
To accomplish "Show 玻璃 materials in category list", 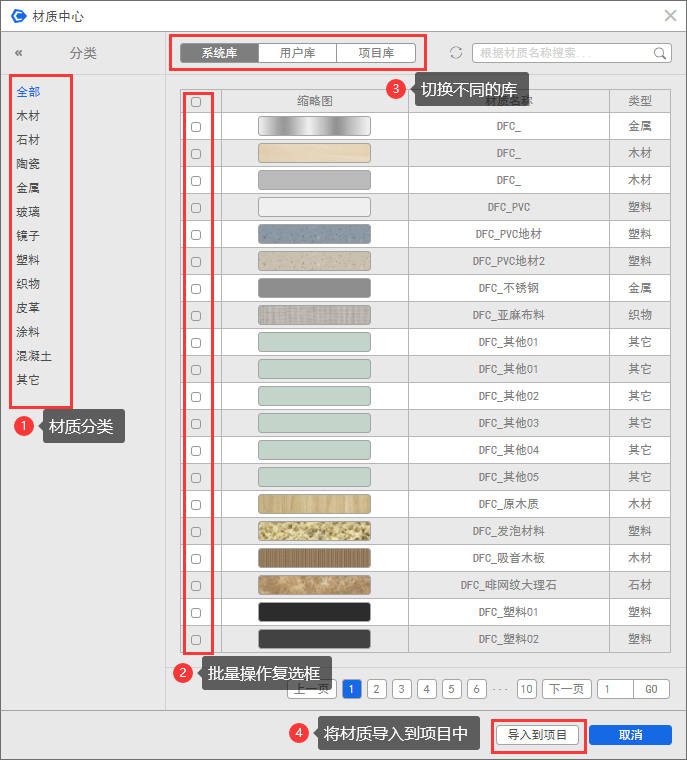I will coord(28,212).
